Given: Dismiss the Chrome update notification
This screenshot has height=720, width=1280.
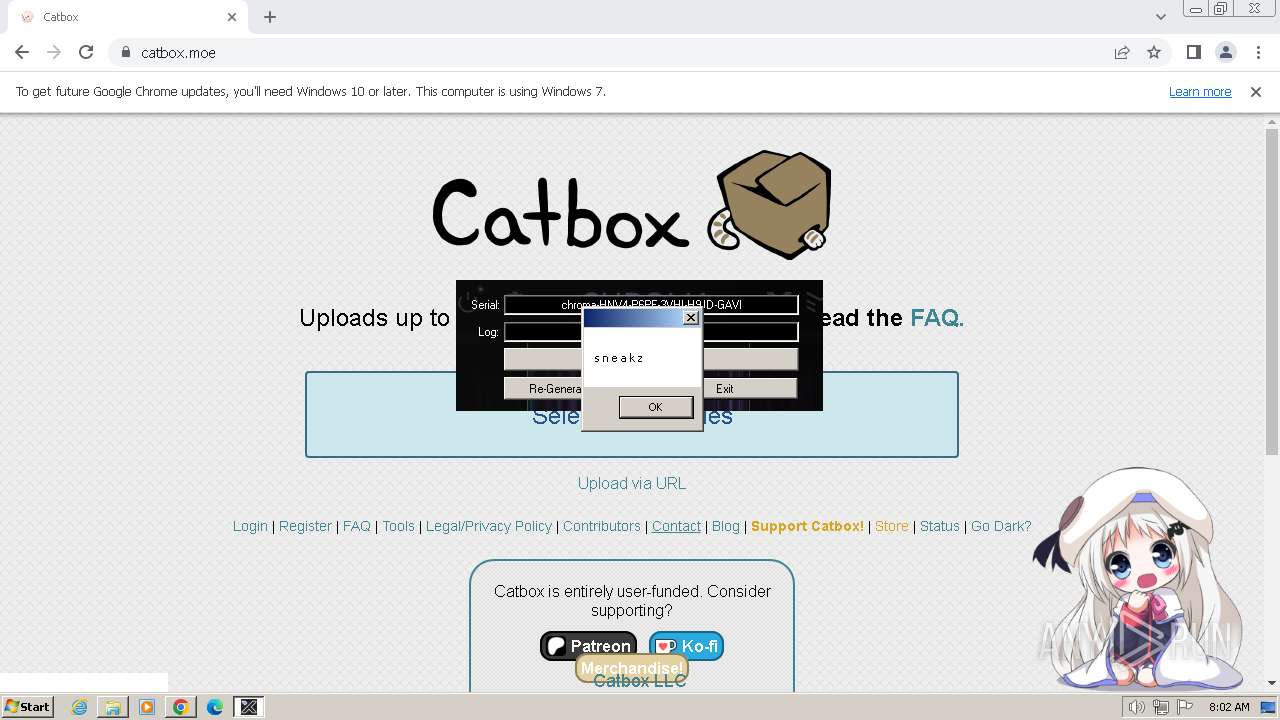Looking at the screenshot, I should coord(1256,91).
